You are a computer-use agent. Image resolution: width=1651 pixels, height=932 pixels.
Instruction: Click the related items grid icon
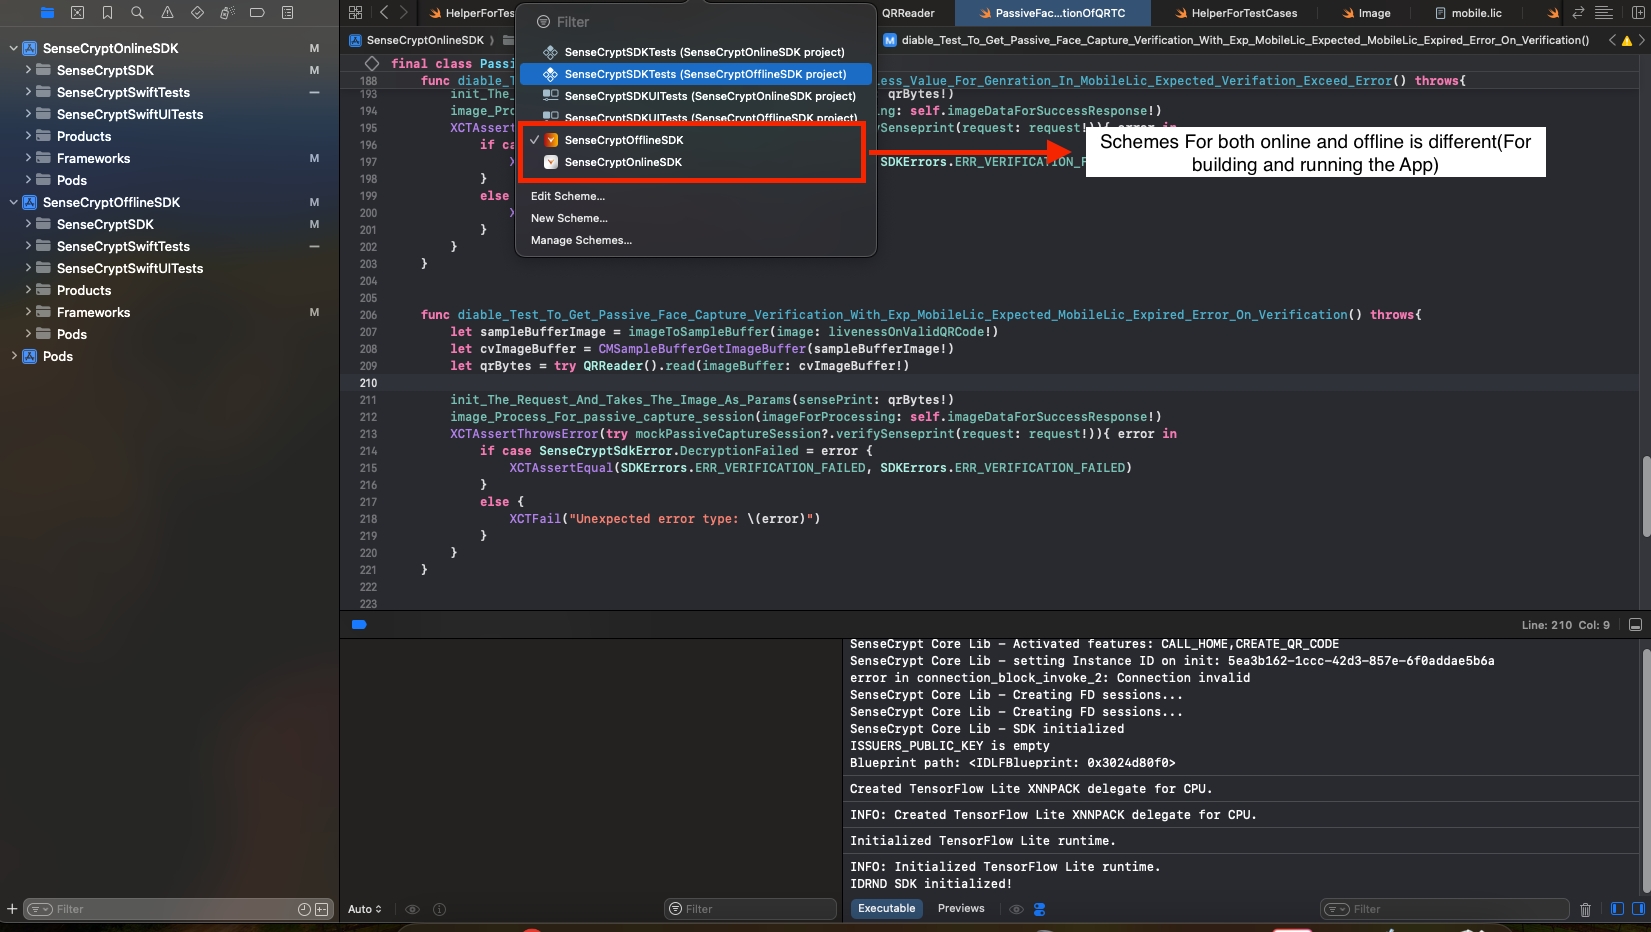point(355,13)
